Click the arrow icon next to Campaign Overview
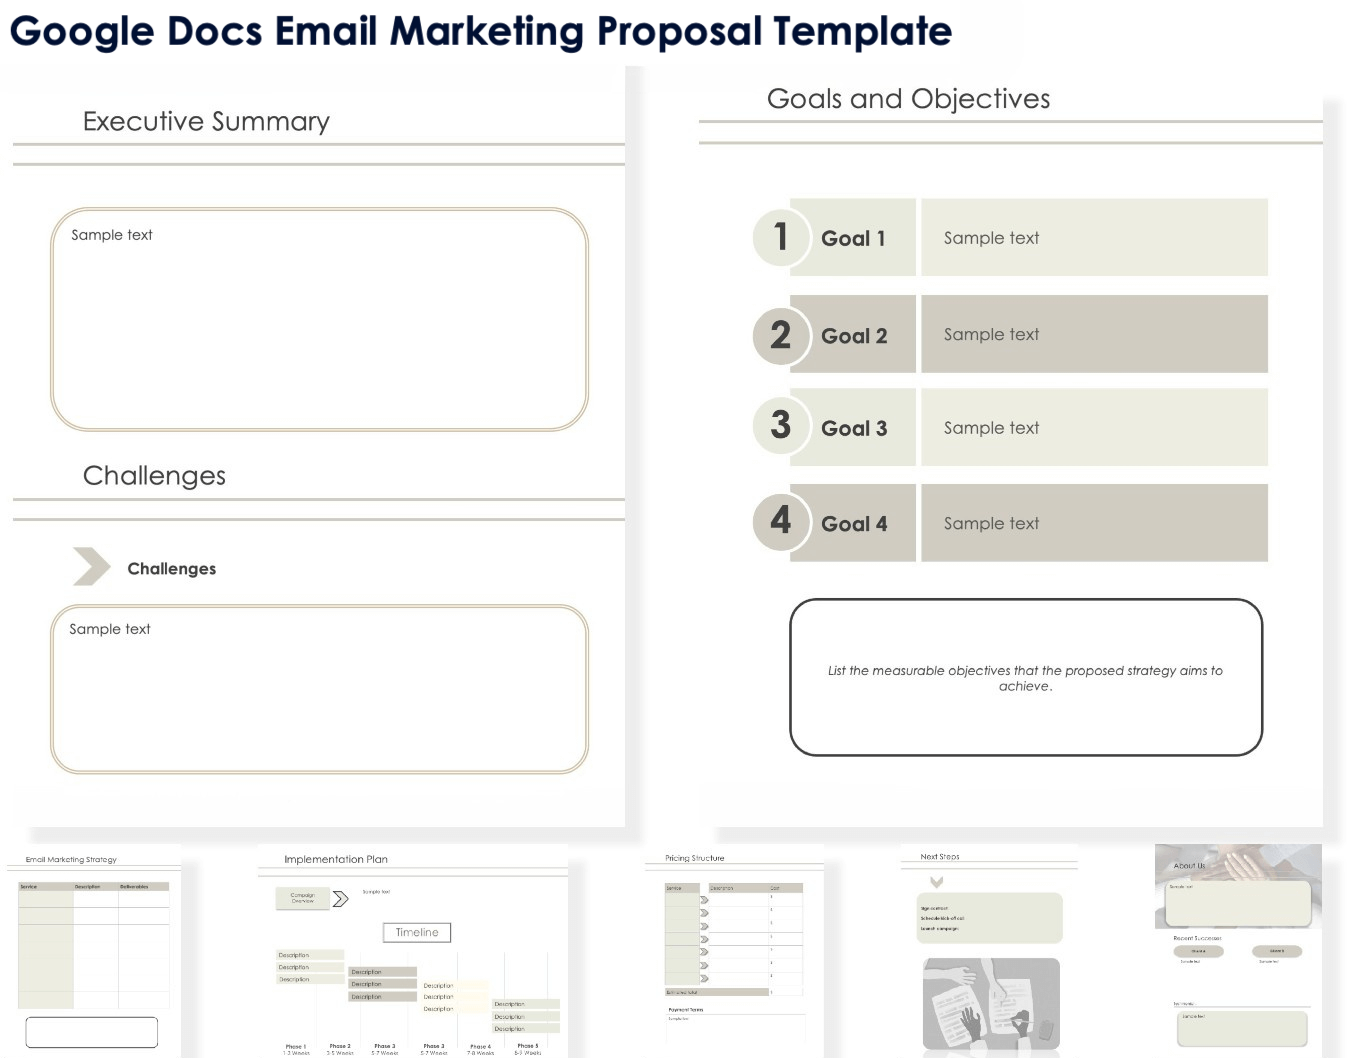The width and height of the screenshot is (1356, 1058). (340, 898)
